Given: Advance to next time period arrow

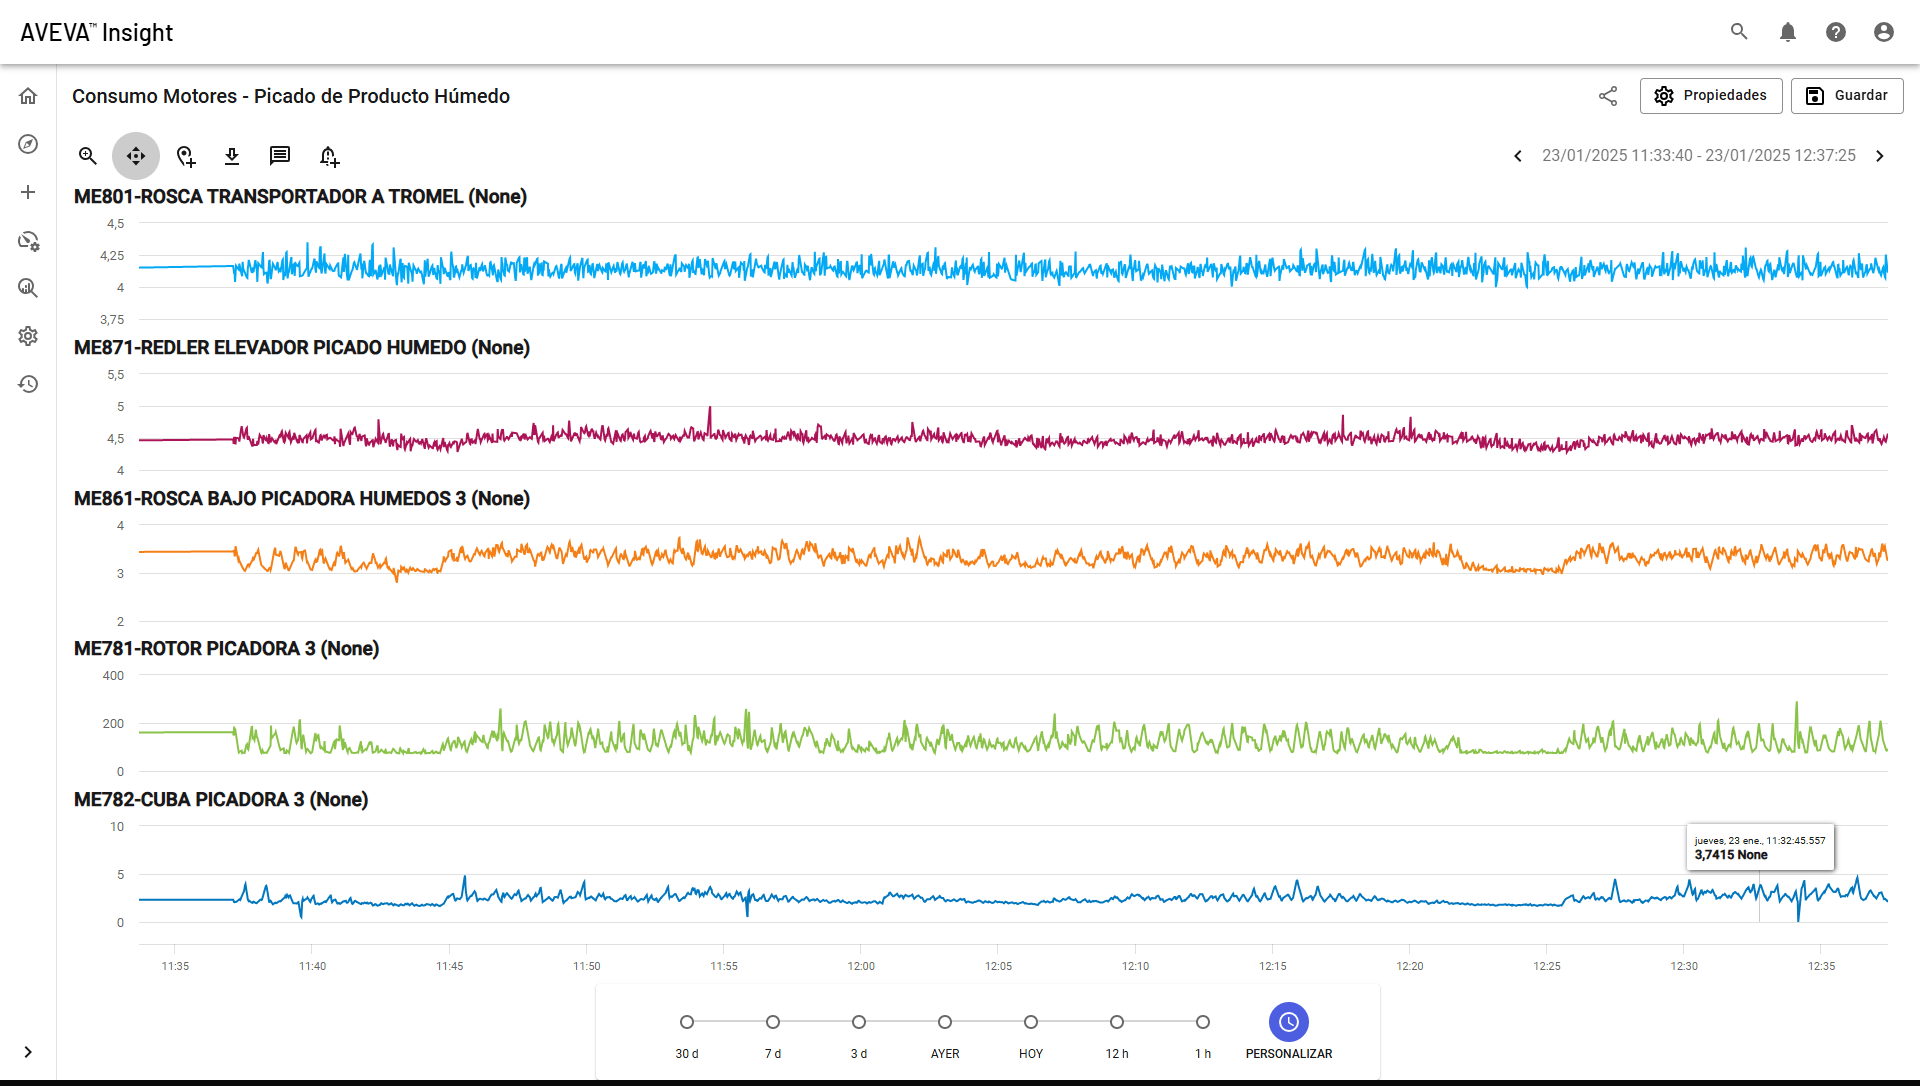Looking at the screenshot, I should click(1880, 156).
